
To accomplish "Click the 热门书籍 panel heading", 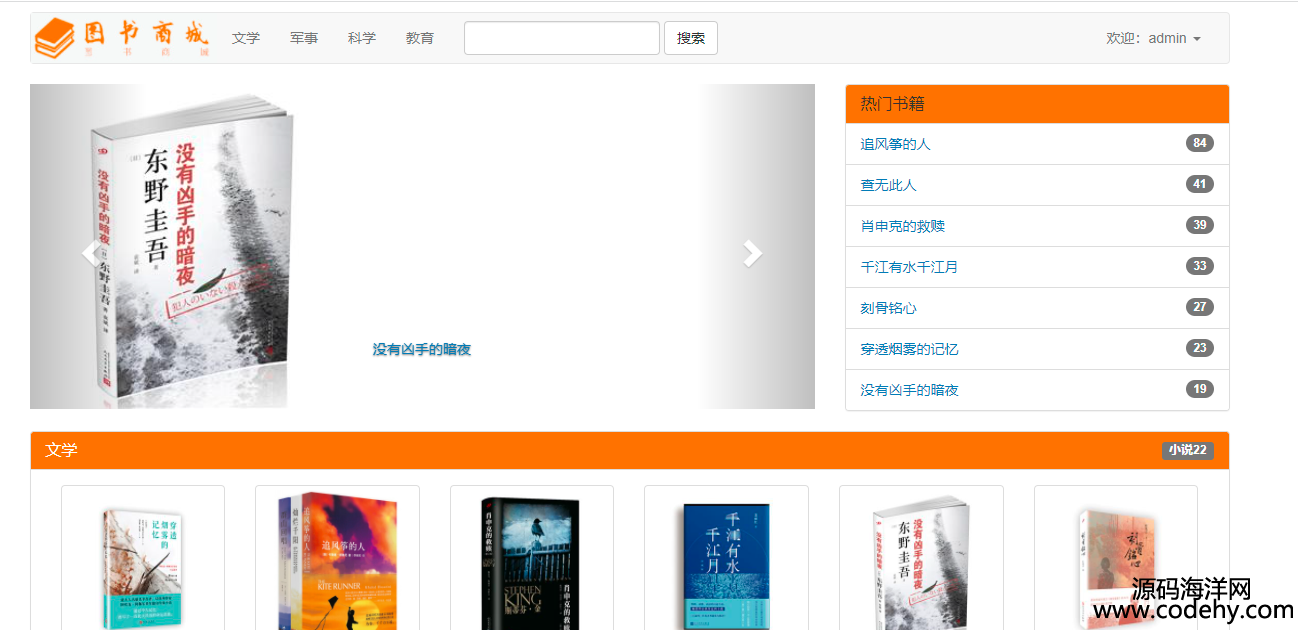I will pos(892,104).
